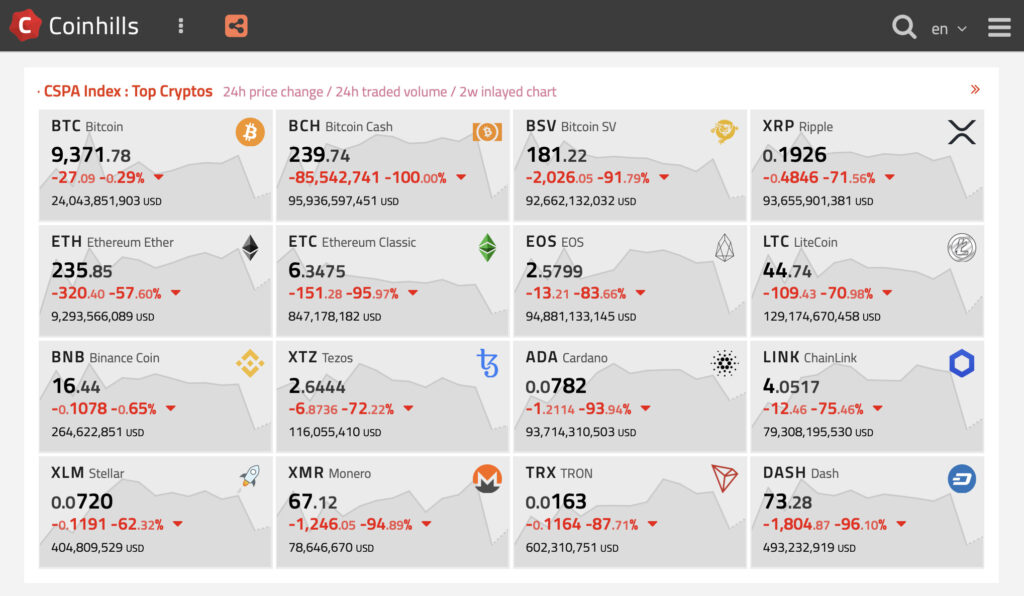This screenshot has height=596, width=1024.
Task: Click the EOS outline logo icon
Action: 724,247
